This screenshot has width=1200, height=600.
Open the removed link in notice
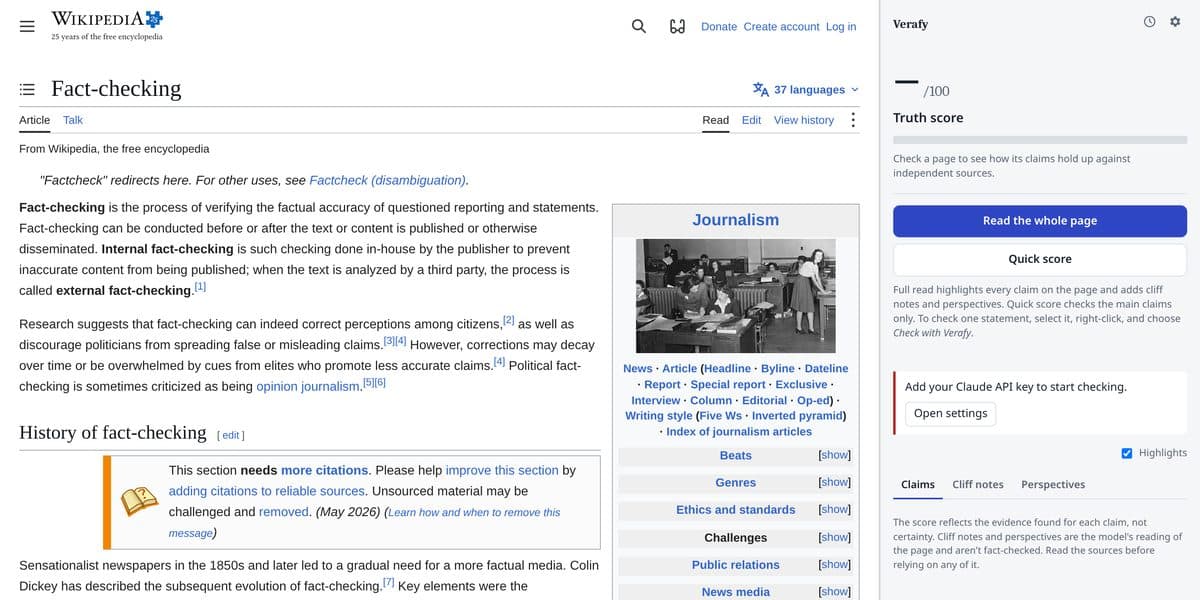[x=284, y=512]
